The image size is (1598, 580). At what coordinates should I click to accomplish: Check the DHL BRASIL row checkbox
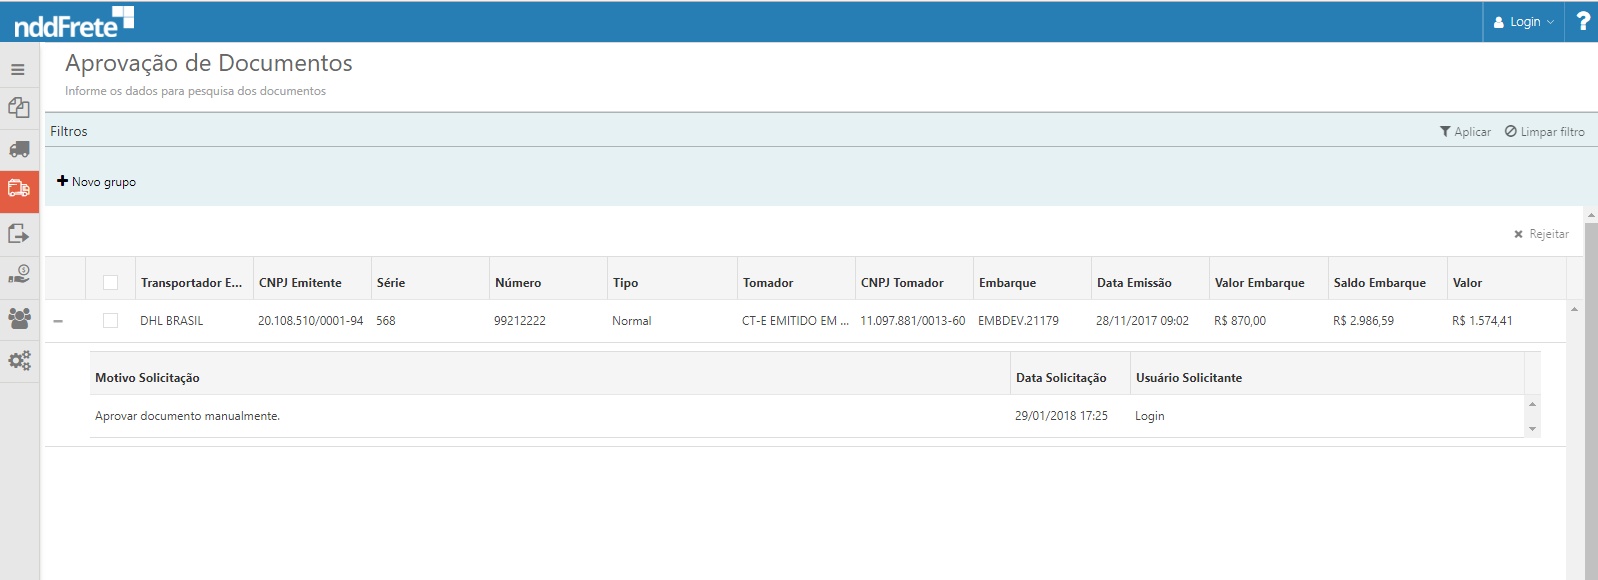pyautogui.click(x=111, y=321)
